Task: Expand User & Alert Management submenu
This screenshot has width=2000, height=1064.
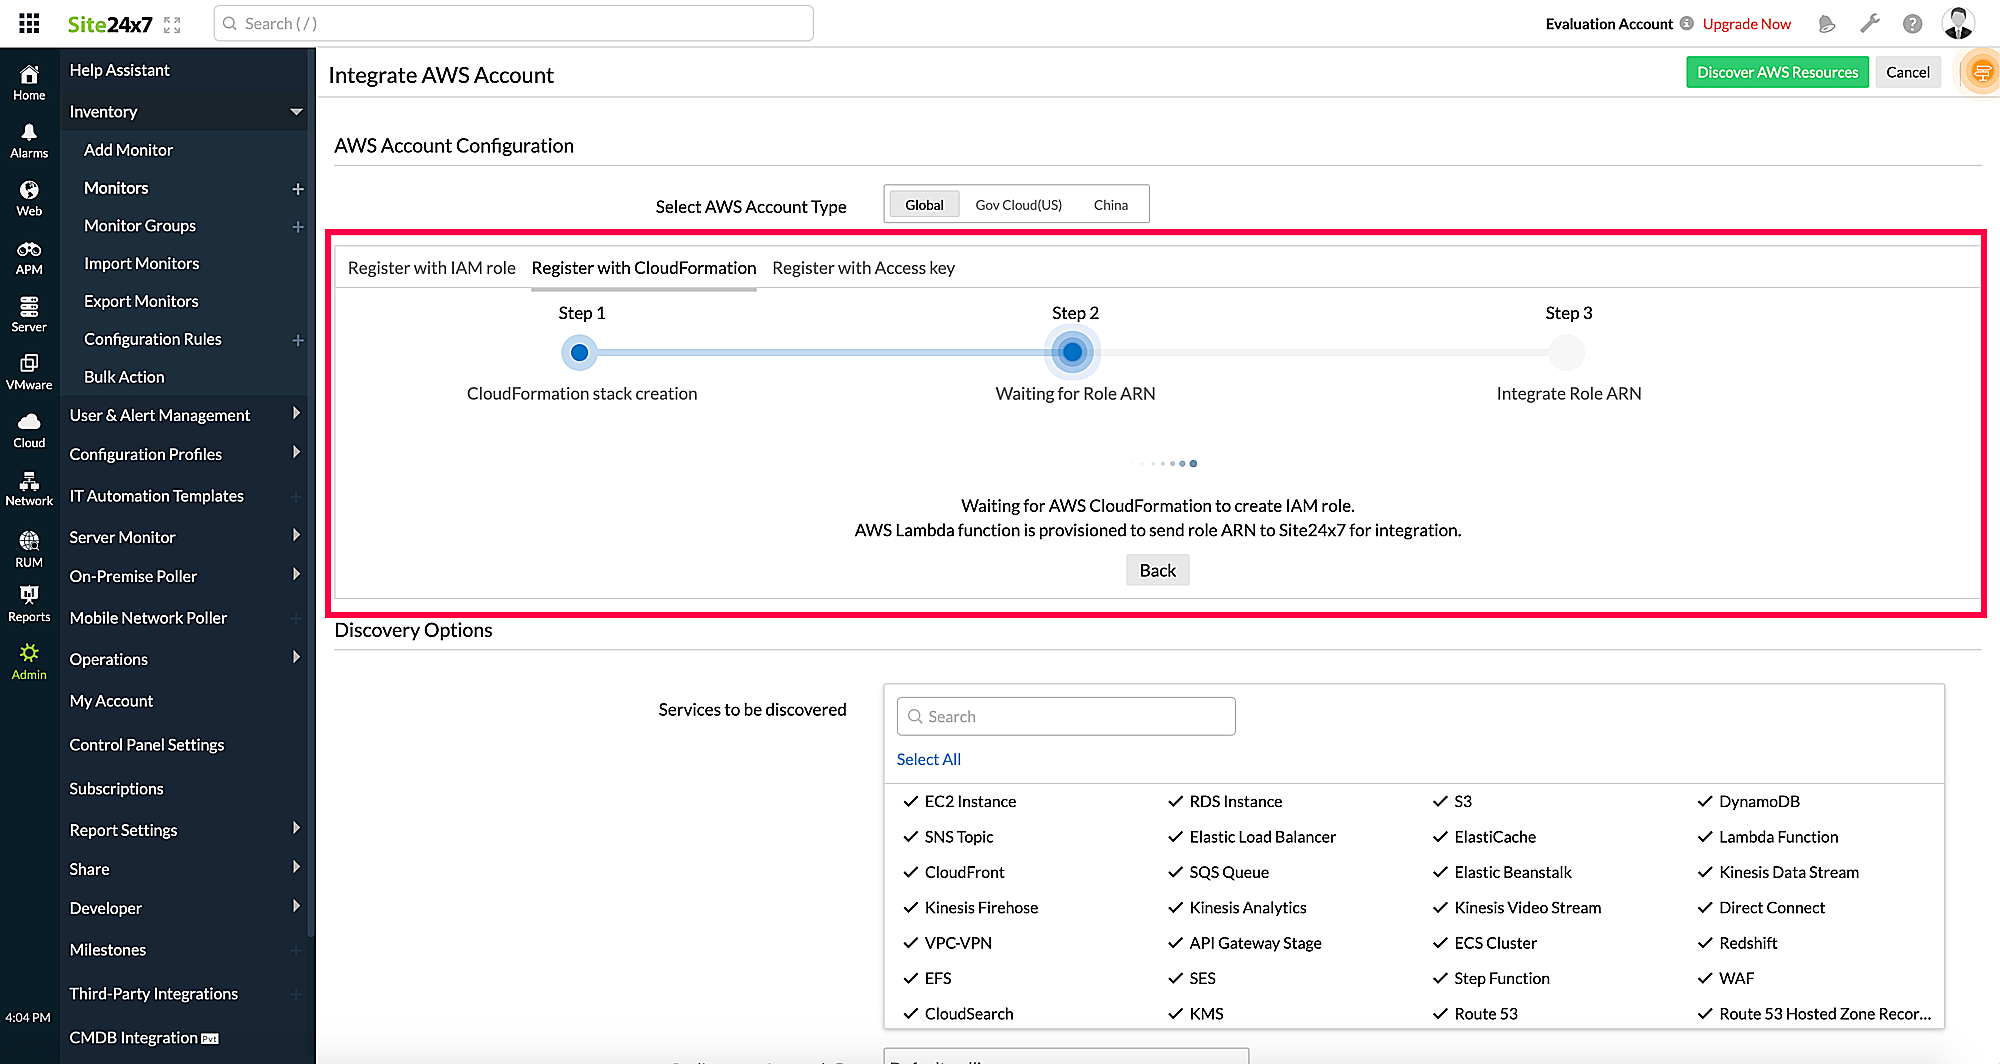Action: [296, 414]
